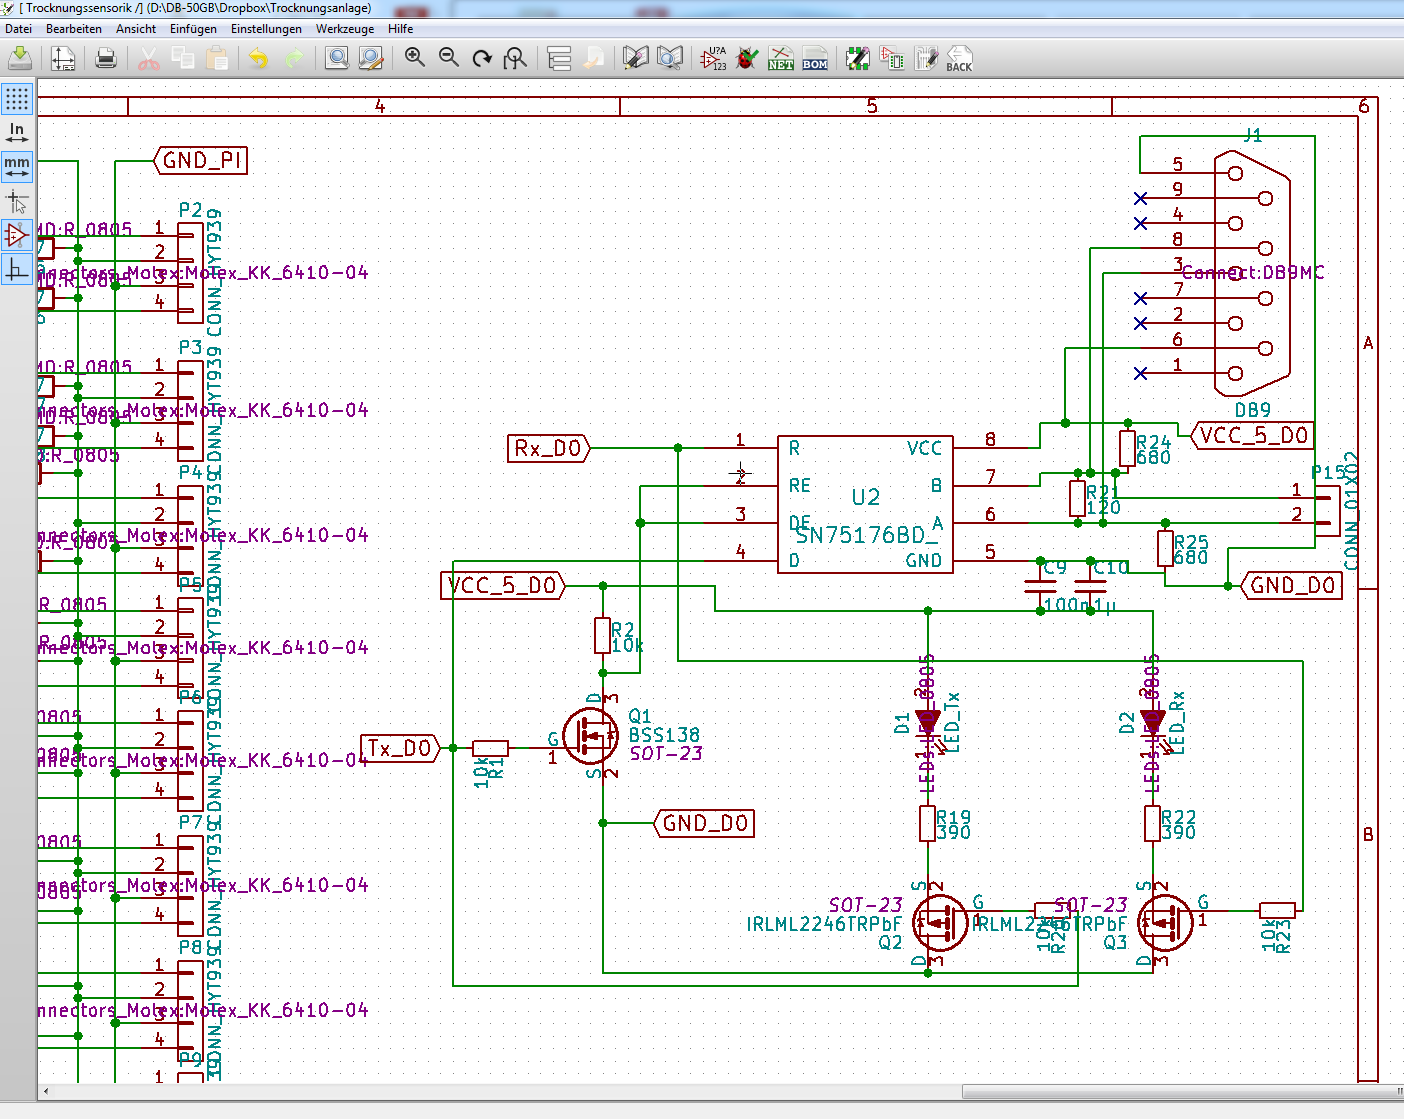Image resolution: width=1404 pixels, height=1119 pixels.
Task: Select the Q2 transistor reference
Action: tap(890, 942)
